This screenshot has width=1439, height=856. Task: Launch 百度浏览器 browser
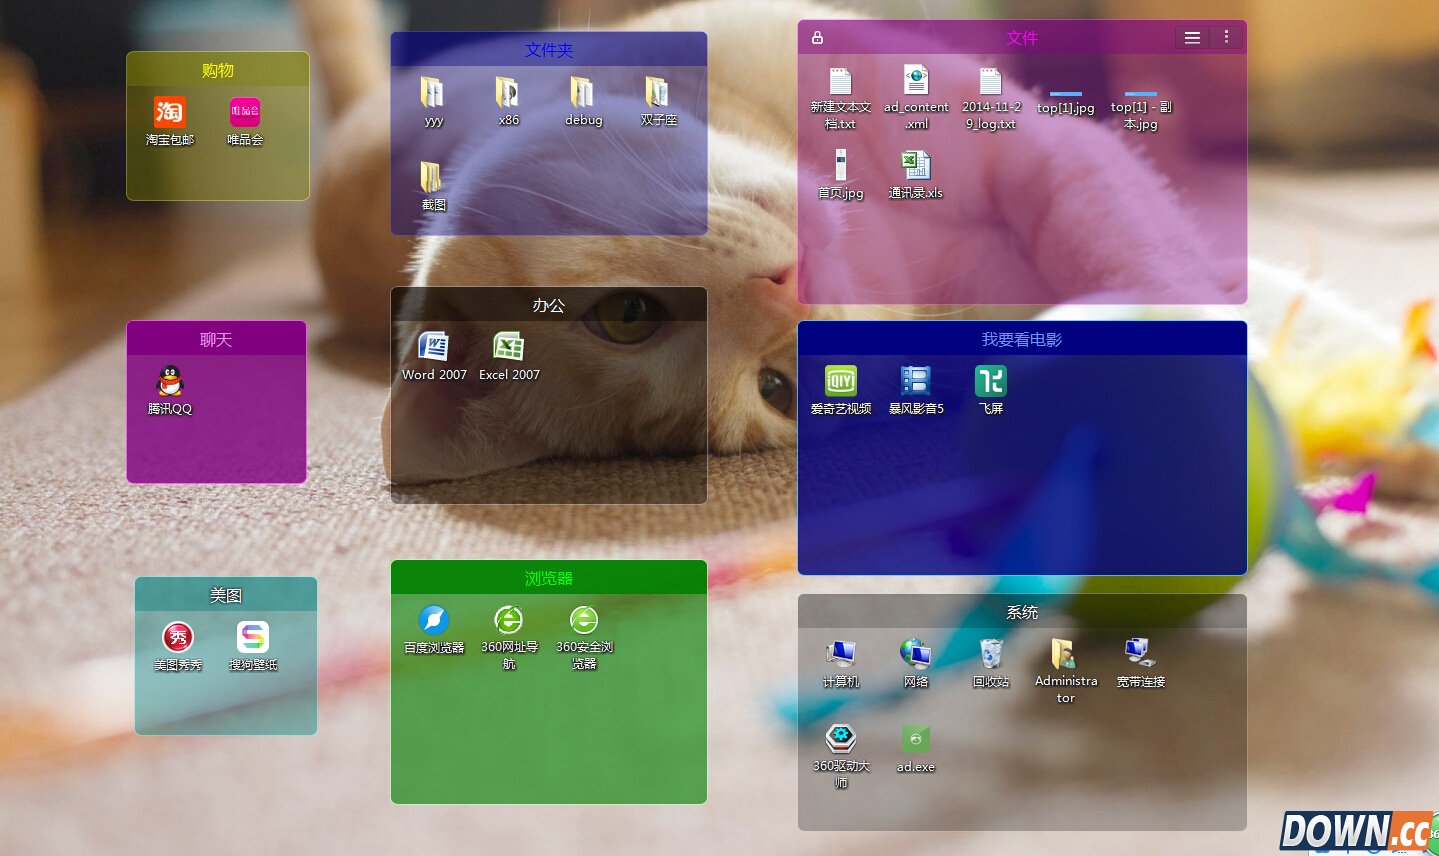pyautogui.click(x=434, y=620)
